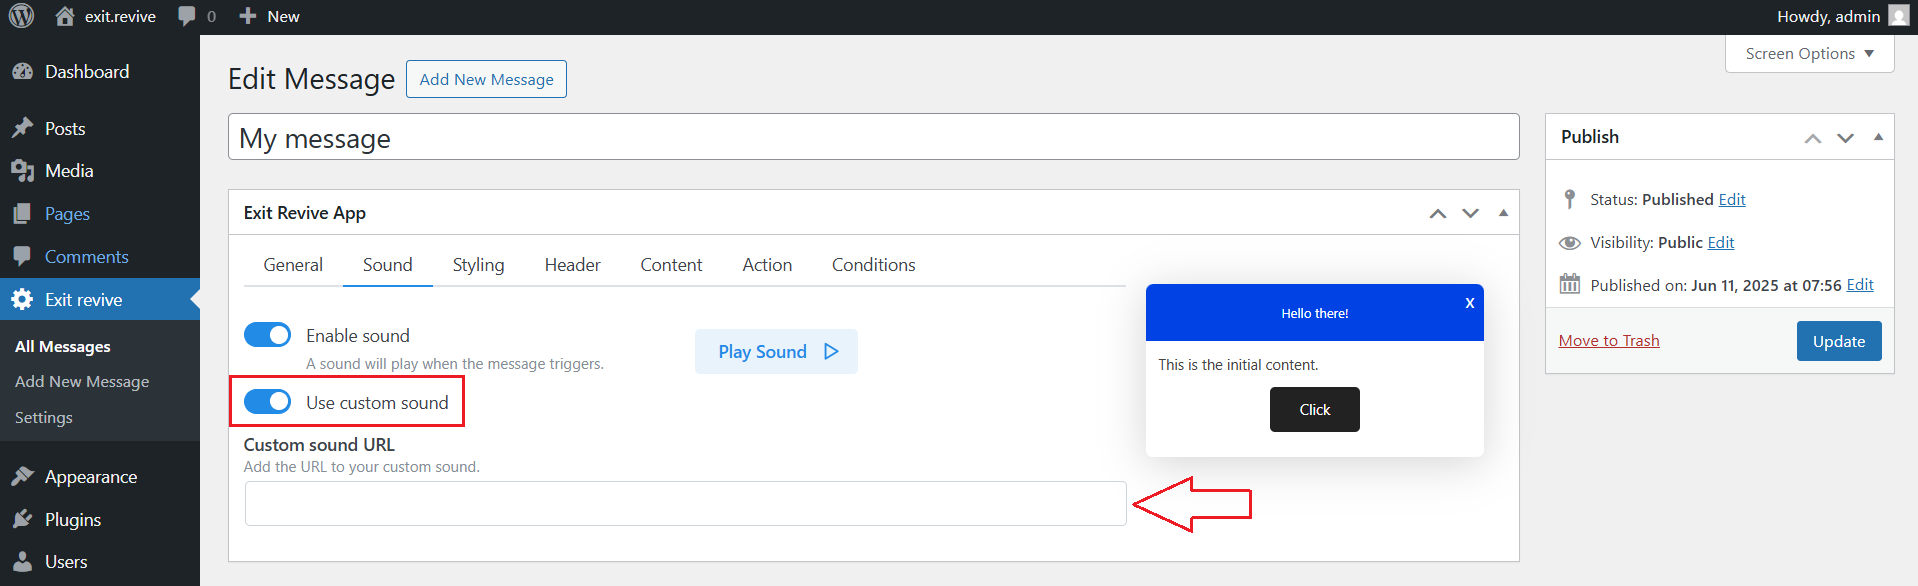Expand the Screen Options dropdown
This screenshot has height=586, width=1918.
(1809, 54)
